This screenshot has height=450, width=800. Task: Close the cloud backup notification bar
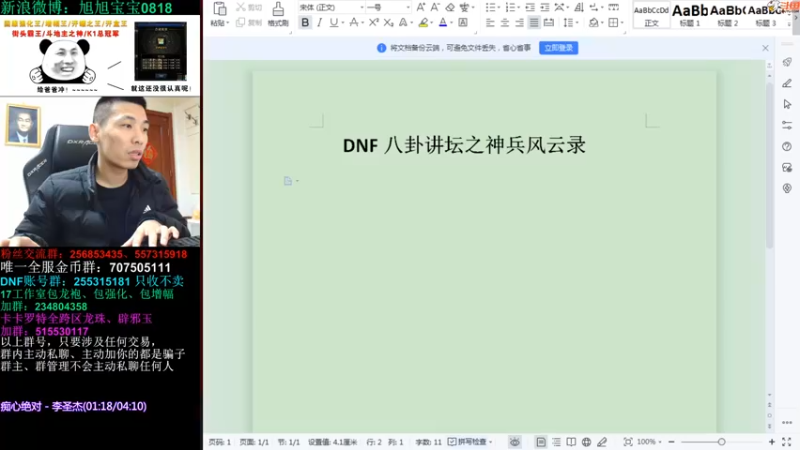tap(765, 48)
